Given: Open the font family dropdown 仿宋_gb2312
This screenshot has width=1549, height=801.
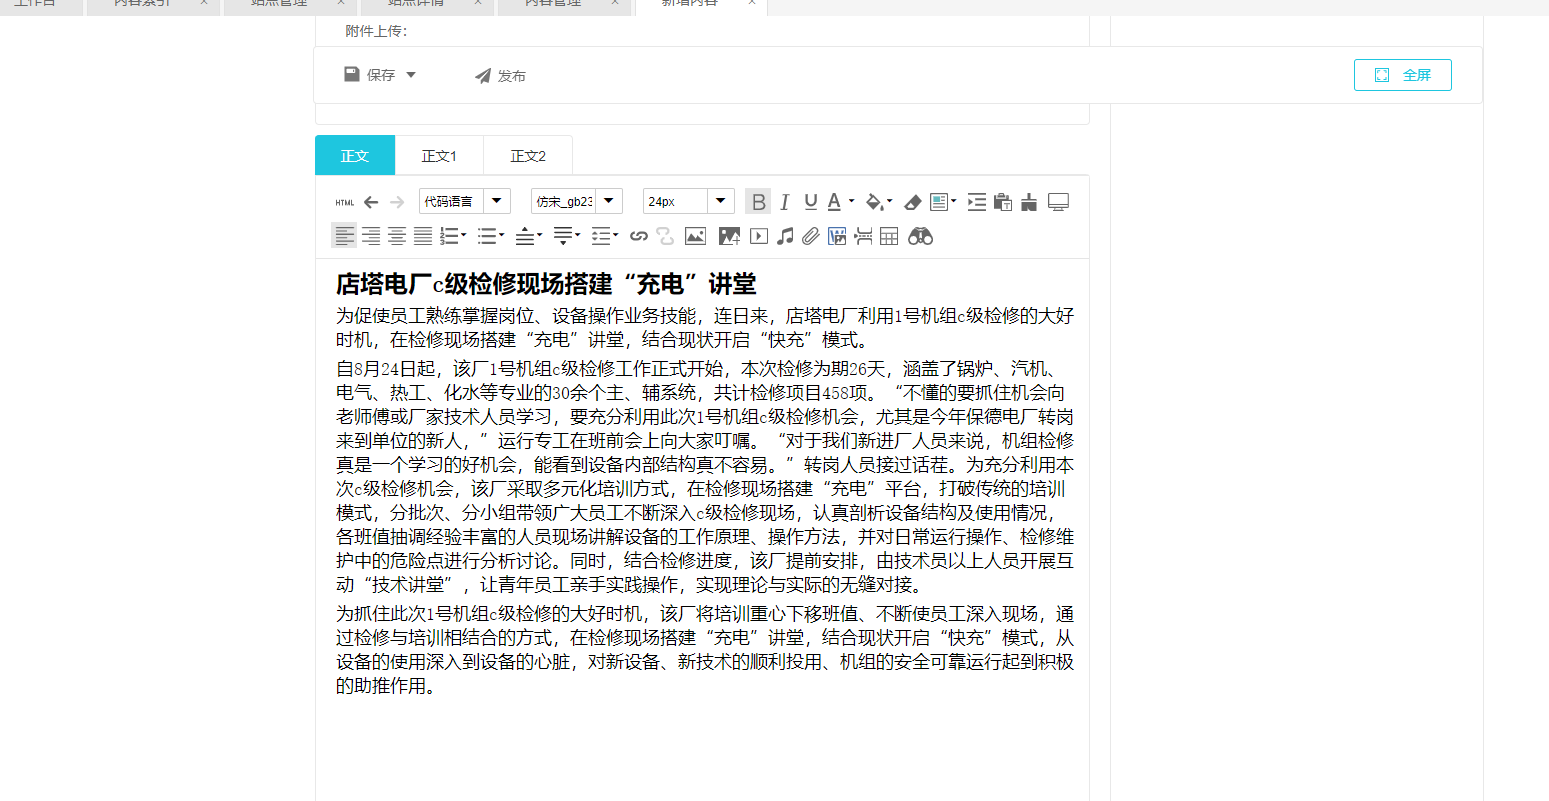Looking at the screenshot, I should tap(577, 201).
